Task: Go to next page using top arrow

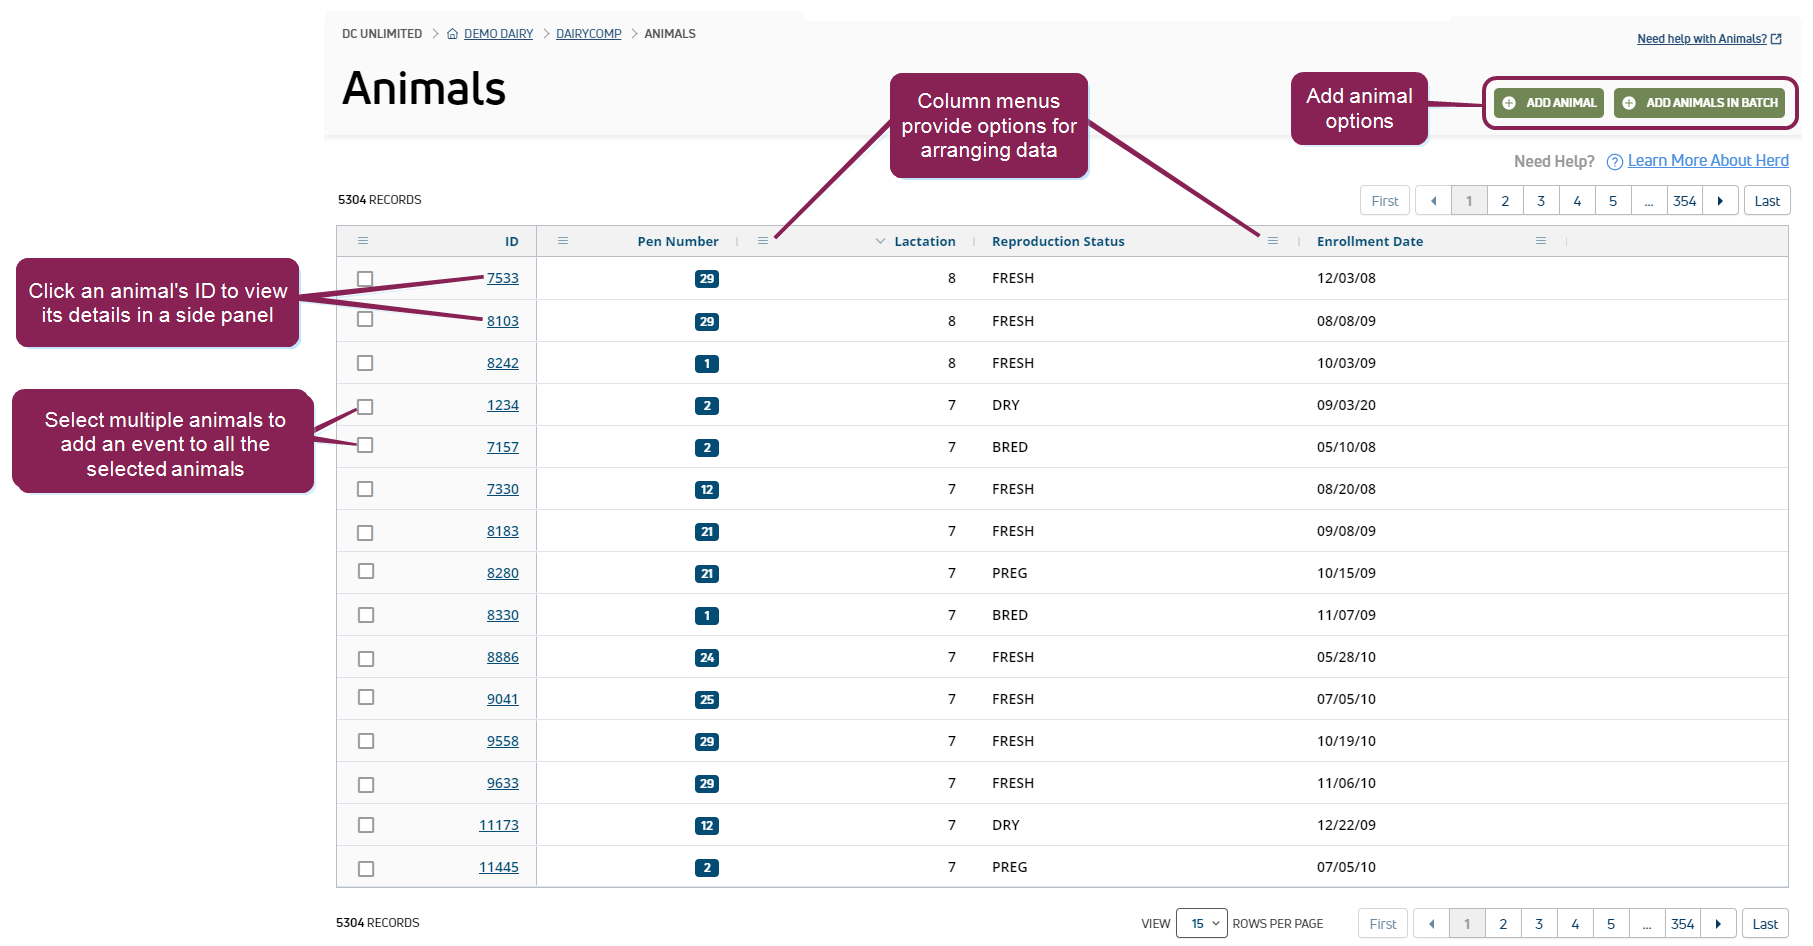Action: point(1720,201)
